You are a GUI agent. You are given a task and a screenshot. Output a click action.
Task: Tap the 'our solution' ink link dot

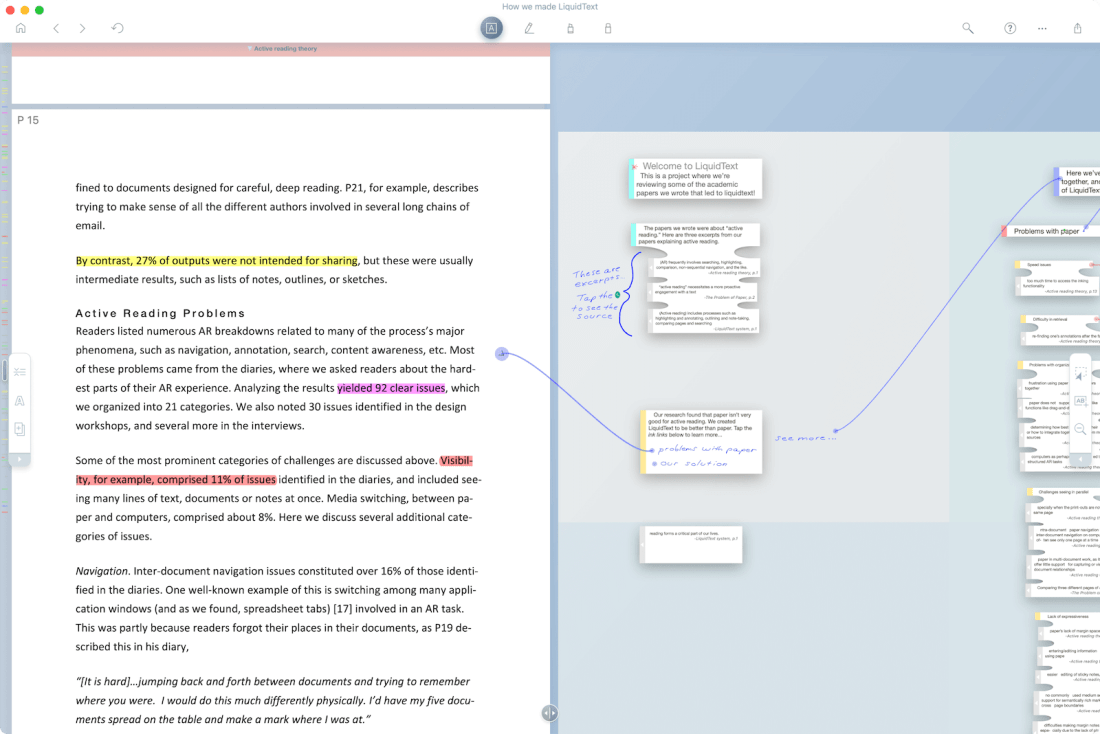click(x=655, y=464)
